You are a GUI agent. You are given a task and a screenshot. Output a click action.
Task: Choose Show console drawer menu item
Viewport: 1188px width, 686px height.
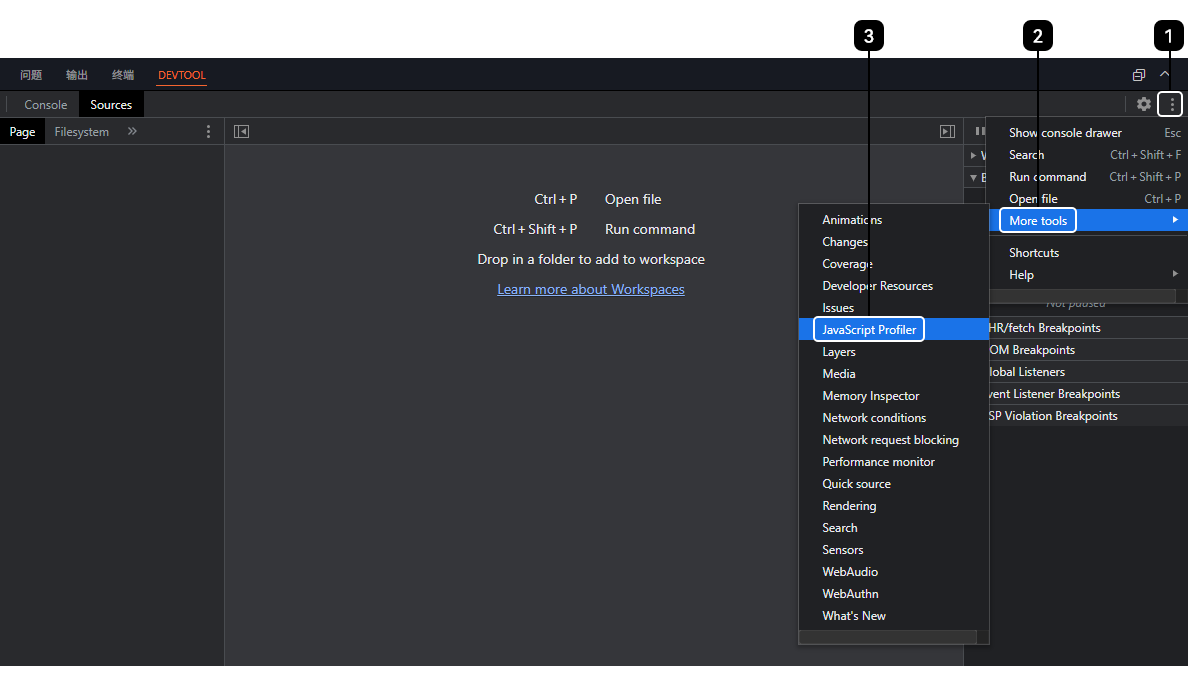[1088, 133]
